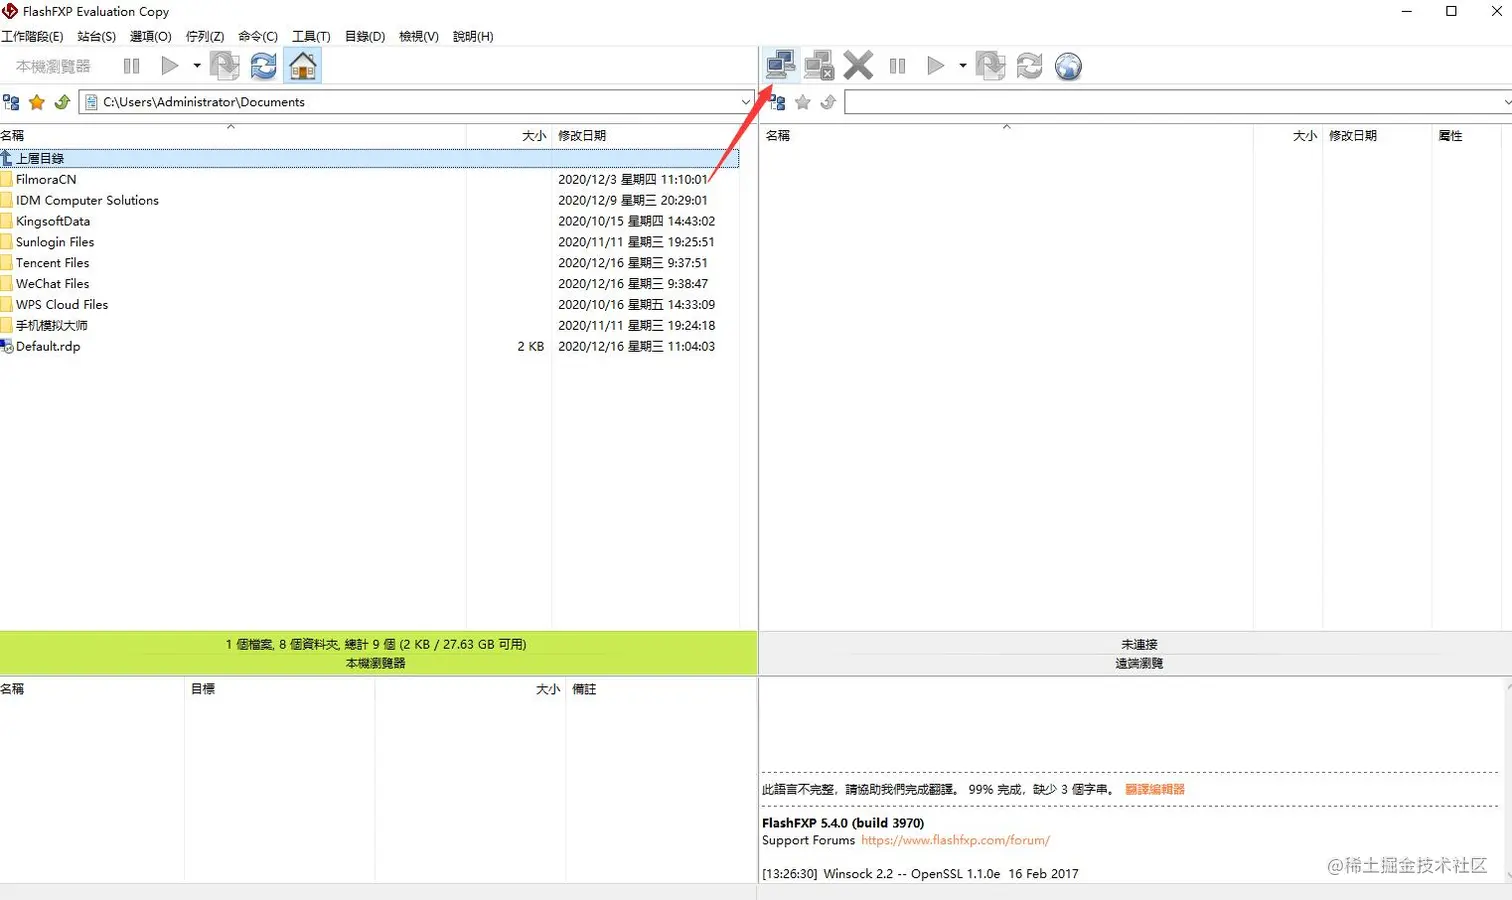Sort local files by the 大小 column header

509,135
